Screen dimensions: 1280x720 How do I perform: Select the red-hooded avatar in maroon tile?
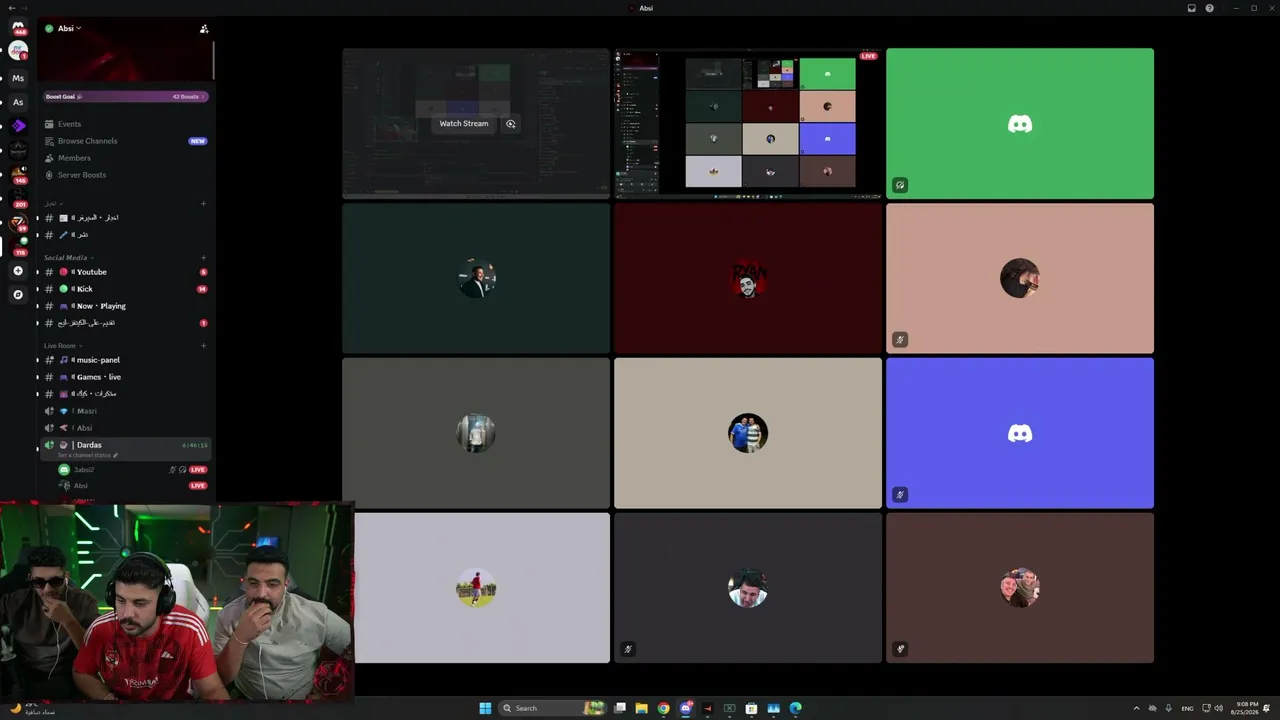[748, 279]
